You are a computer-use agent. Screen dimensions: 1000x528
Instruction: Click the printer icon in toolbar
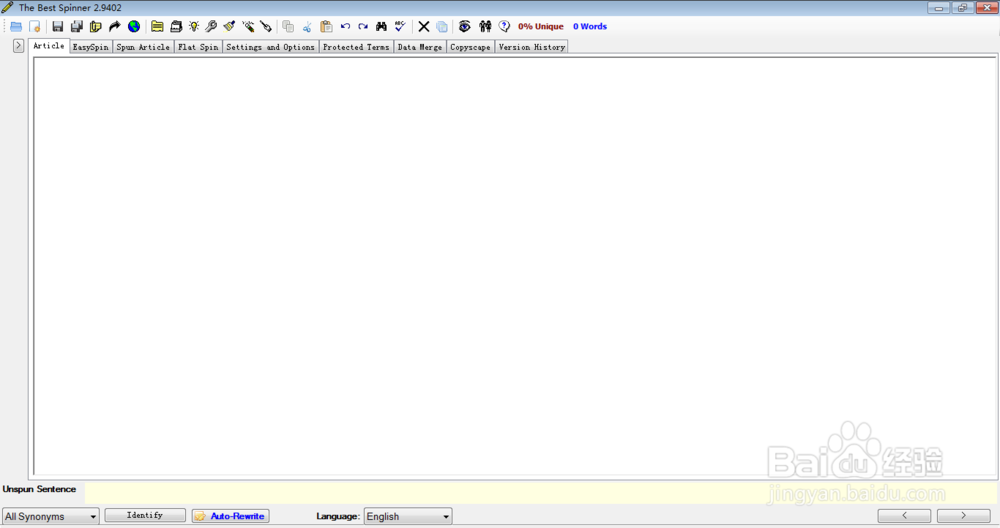(176, 27)
